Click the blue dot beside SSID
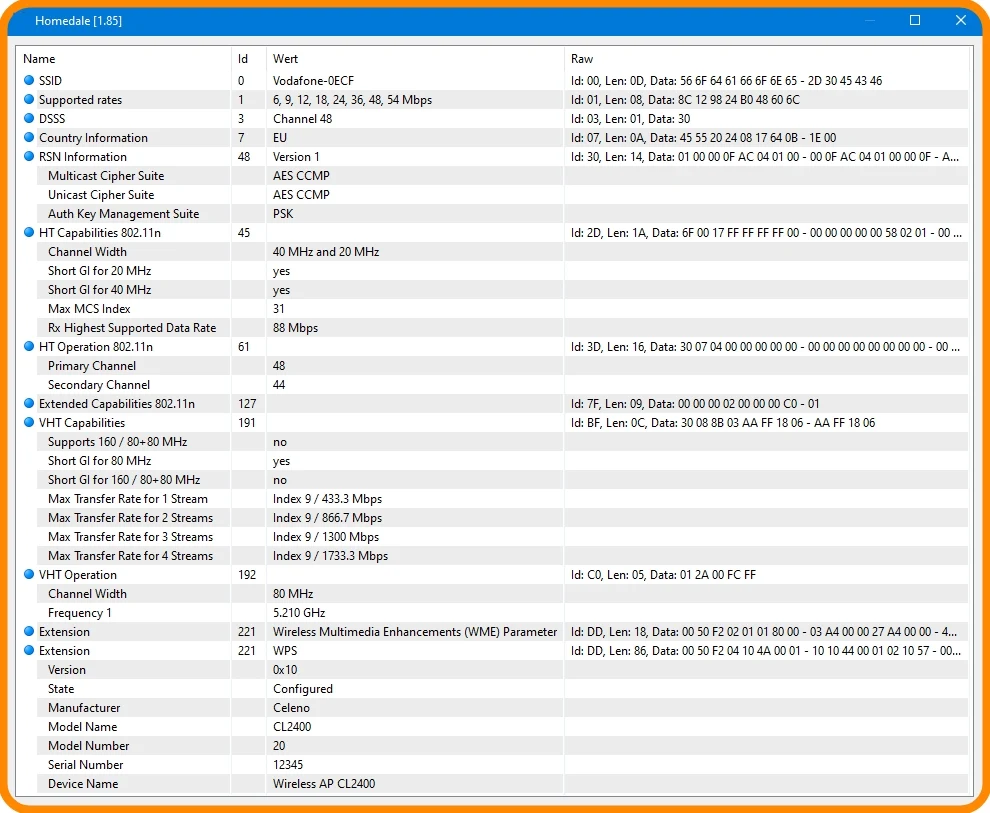This screenshot has width=990, height=813. [28, 80]
